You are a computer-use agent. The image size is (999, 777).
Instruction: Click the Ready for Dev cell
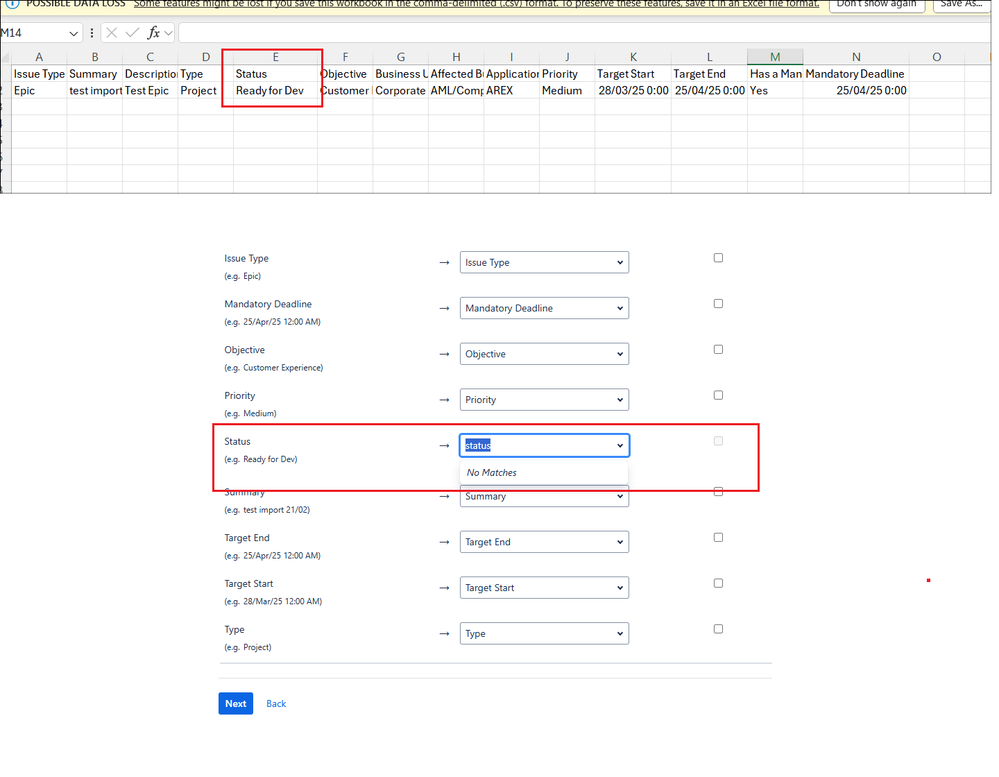[x=275, y=90]
